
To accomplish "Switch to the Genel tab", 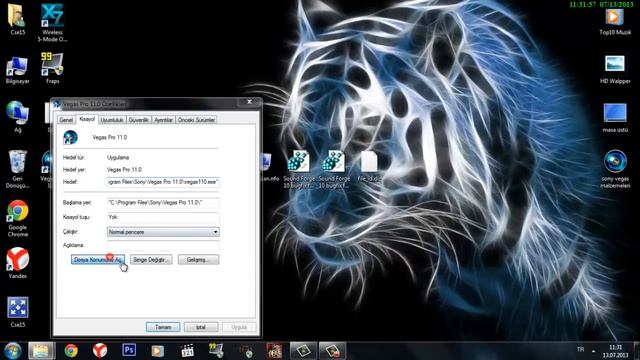I will tap(66, 120).
